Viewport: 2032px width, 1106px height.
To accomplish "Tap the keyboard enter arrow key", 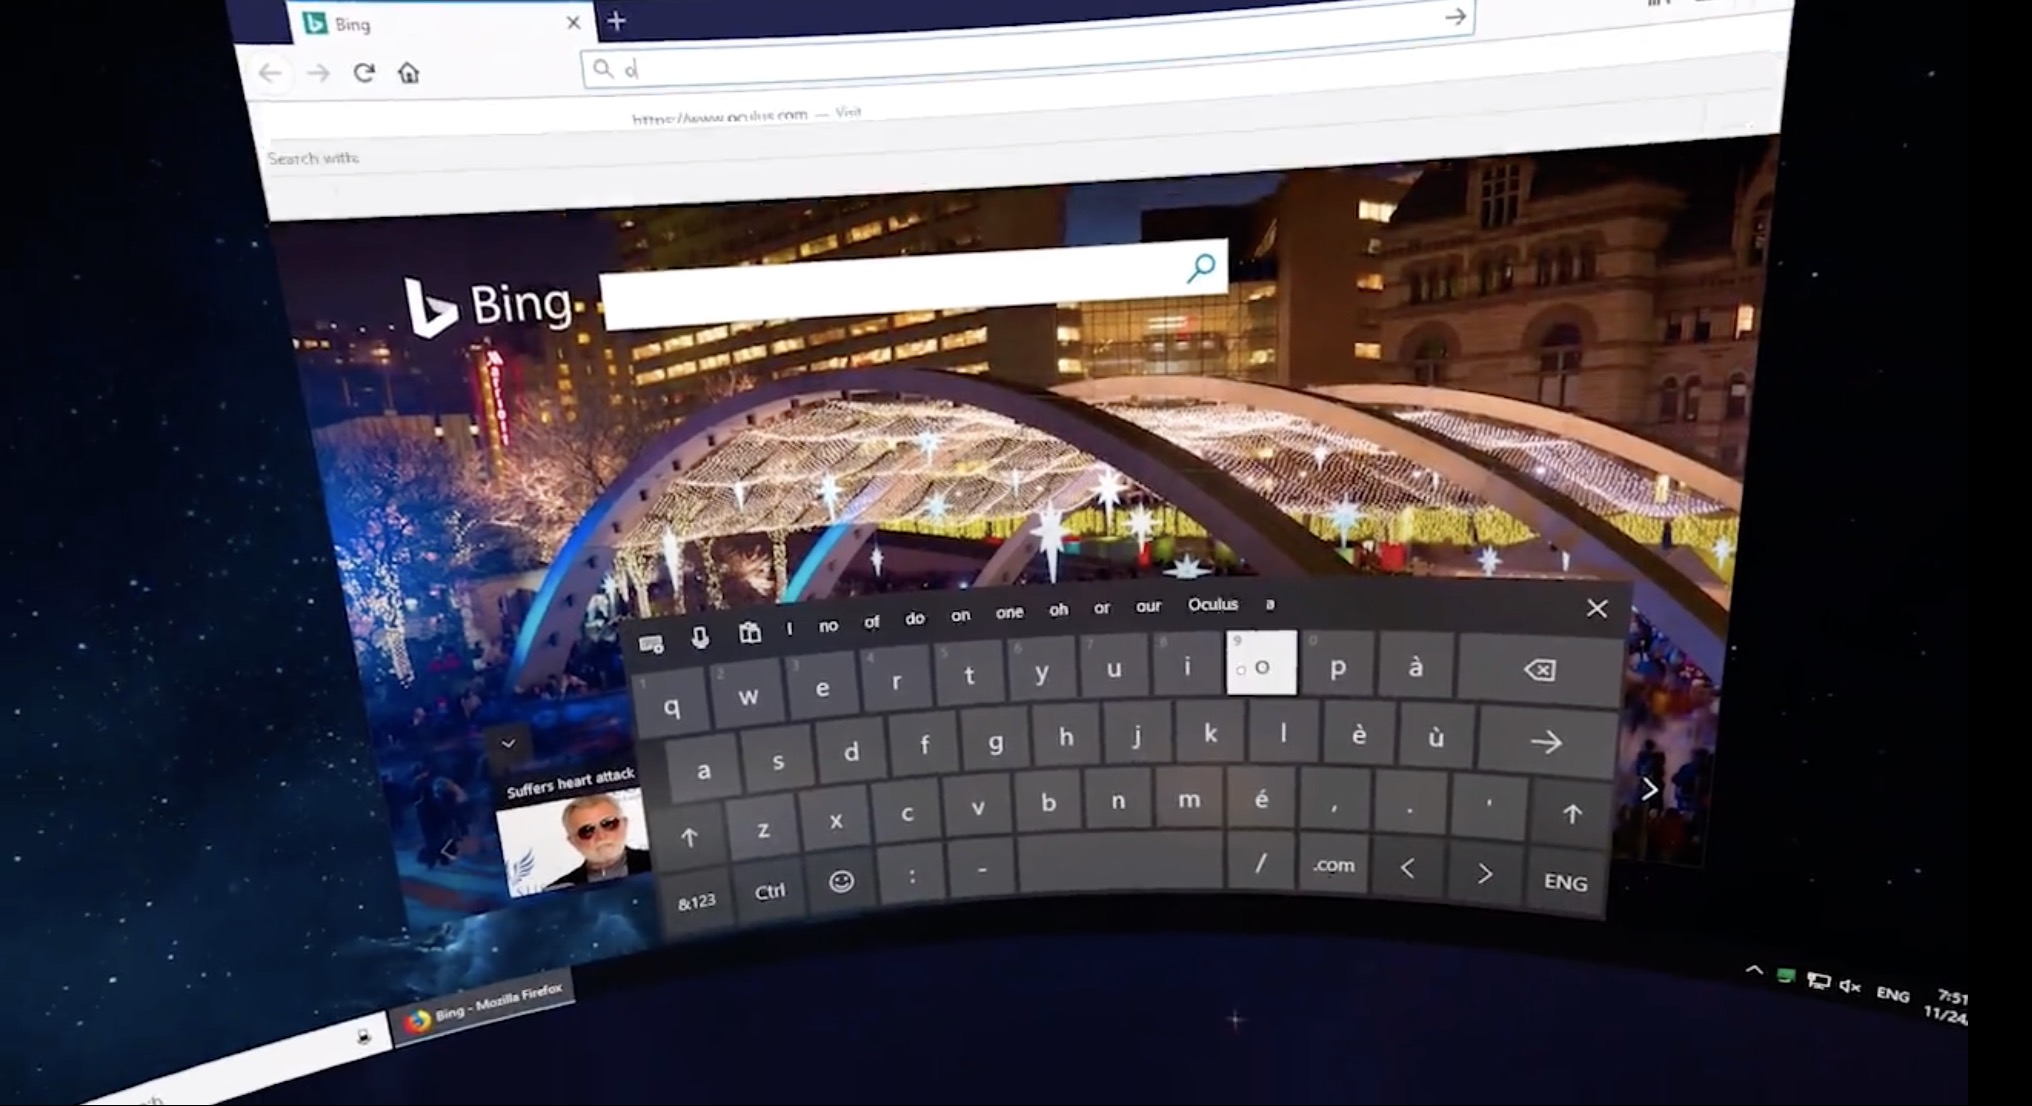I will 1546,741.
